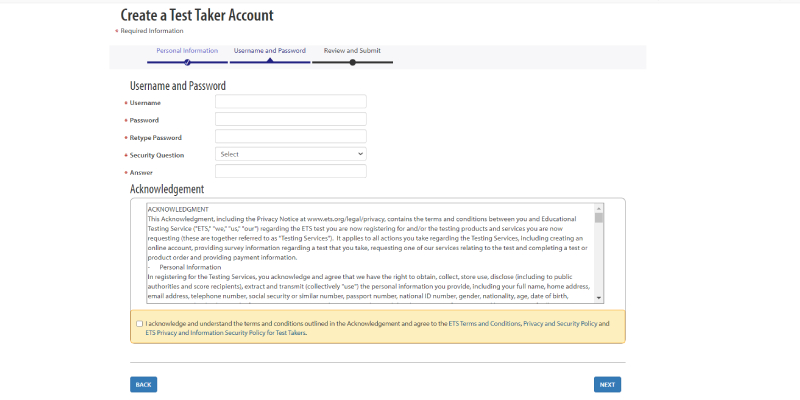Switch to the Personal Information tab
This screenshot has width=800, height=400.
187,50
